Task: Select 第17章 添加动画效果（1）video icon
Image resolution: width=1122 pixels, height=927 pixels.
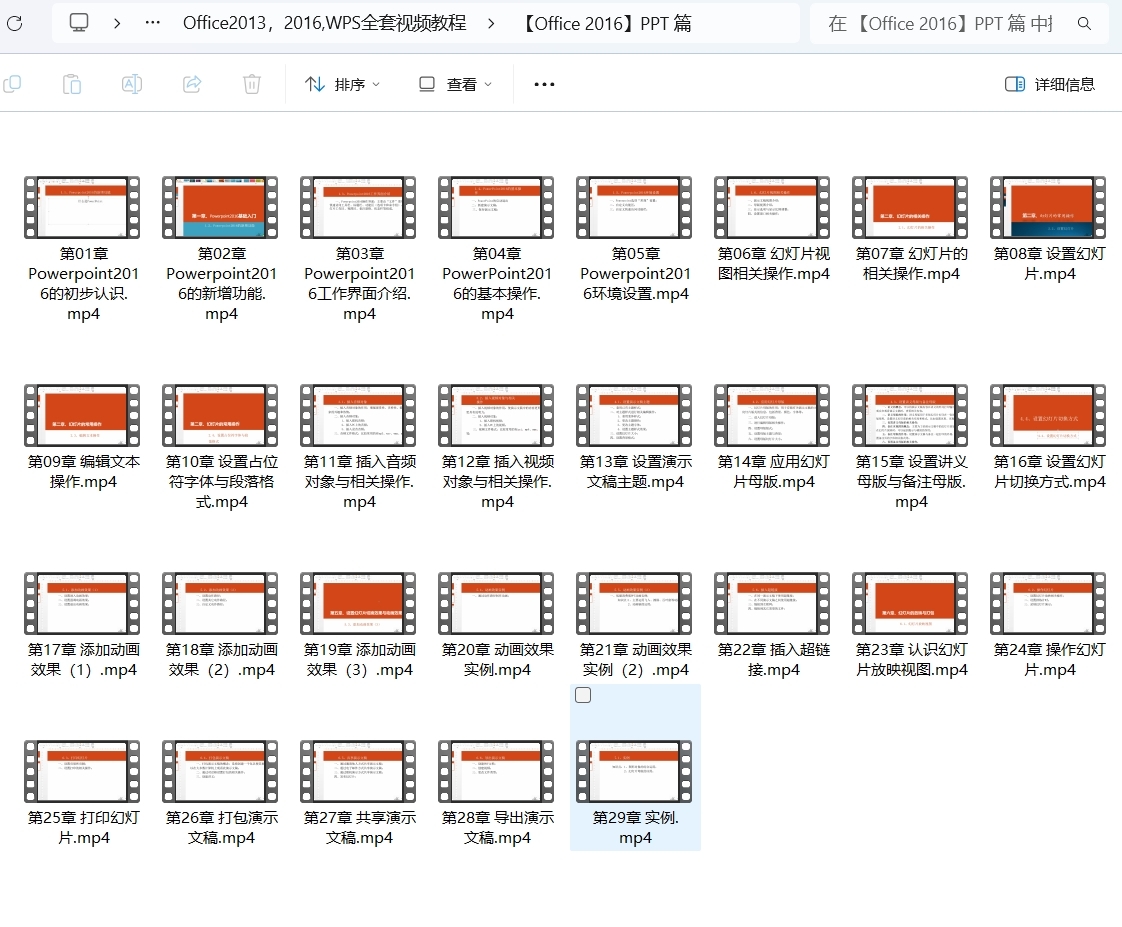Action: 82,603
